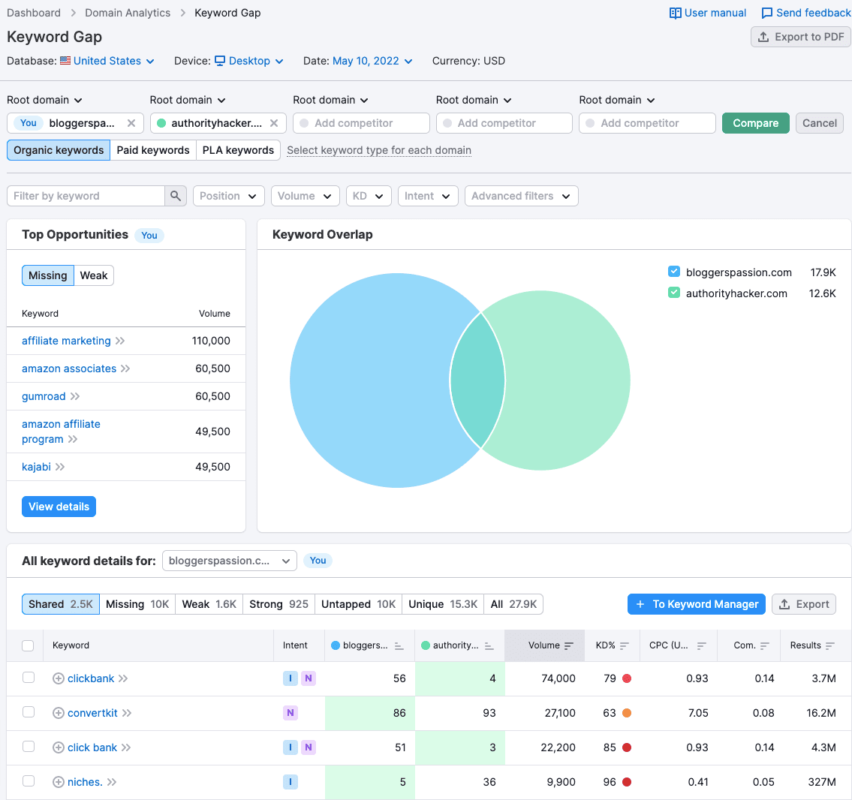Click arrows beside niches. keyword
Viewport: 852px width, 800px height.
[x=112, y=782]
